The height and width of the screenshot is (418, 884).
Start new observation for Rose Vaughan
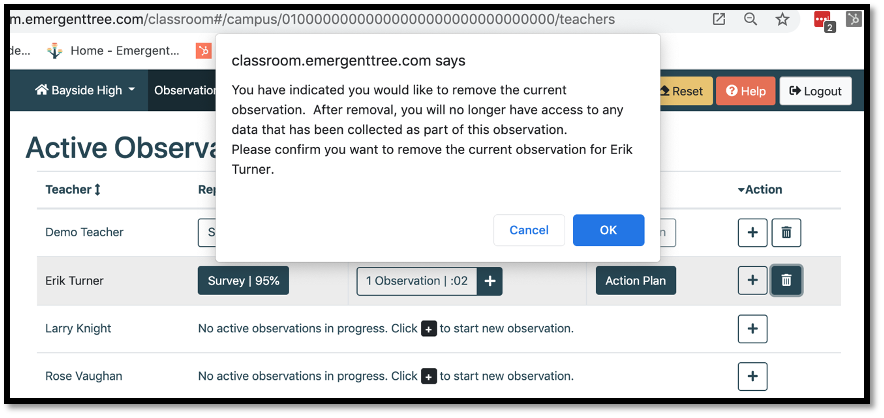coord(753,377)
